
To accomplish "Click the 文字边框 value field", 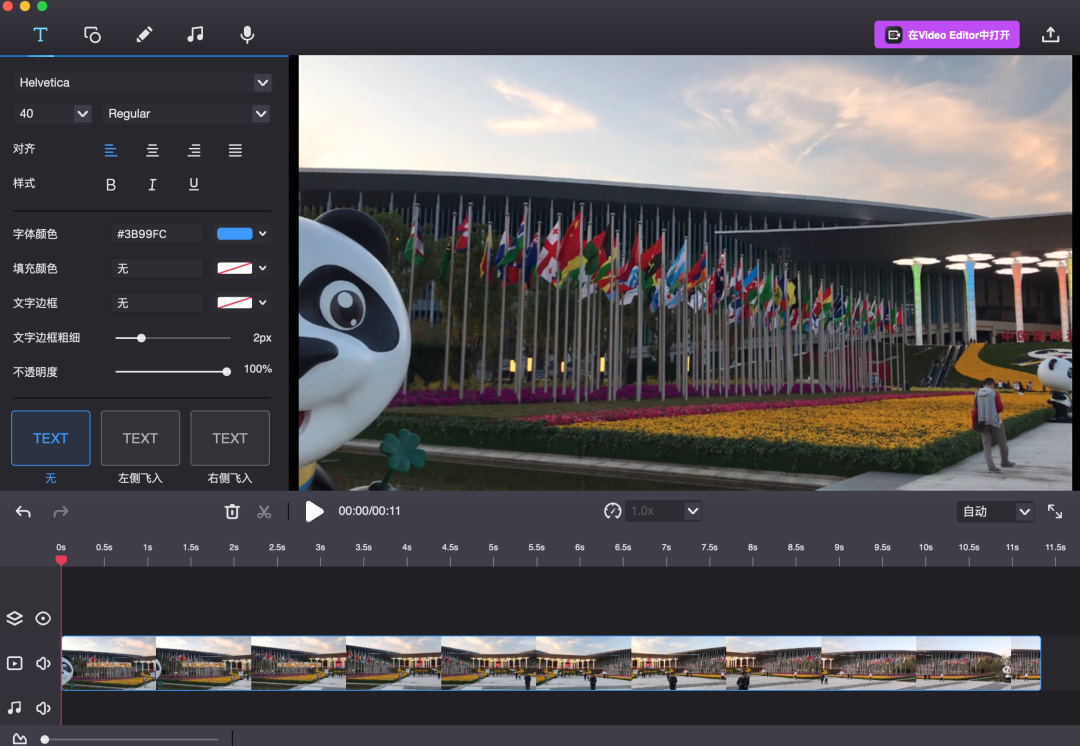I will tap(158, 303).
